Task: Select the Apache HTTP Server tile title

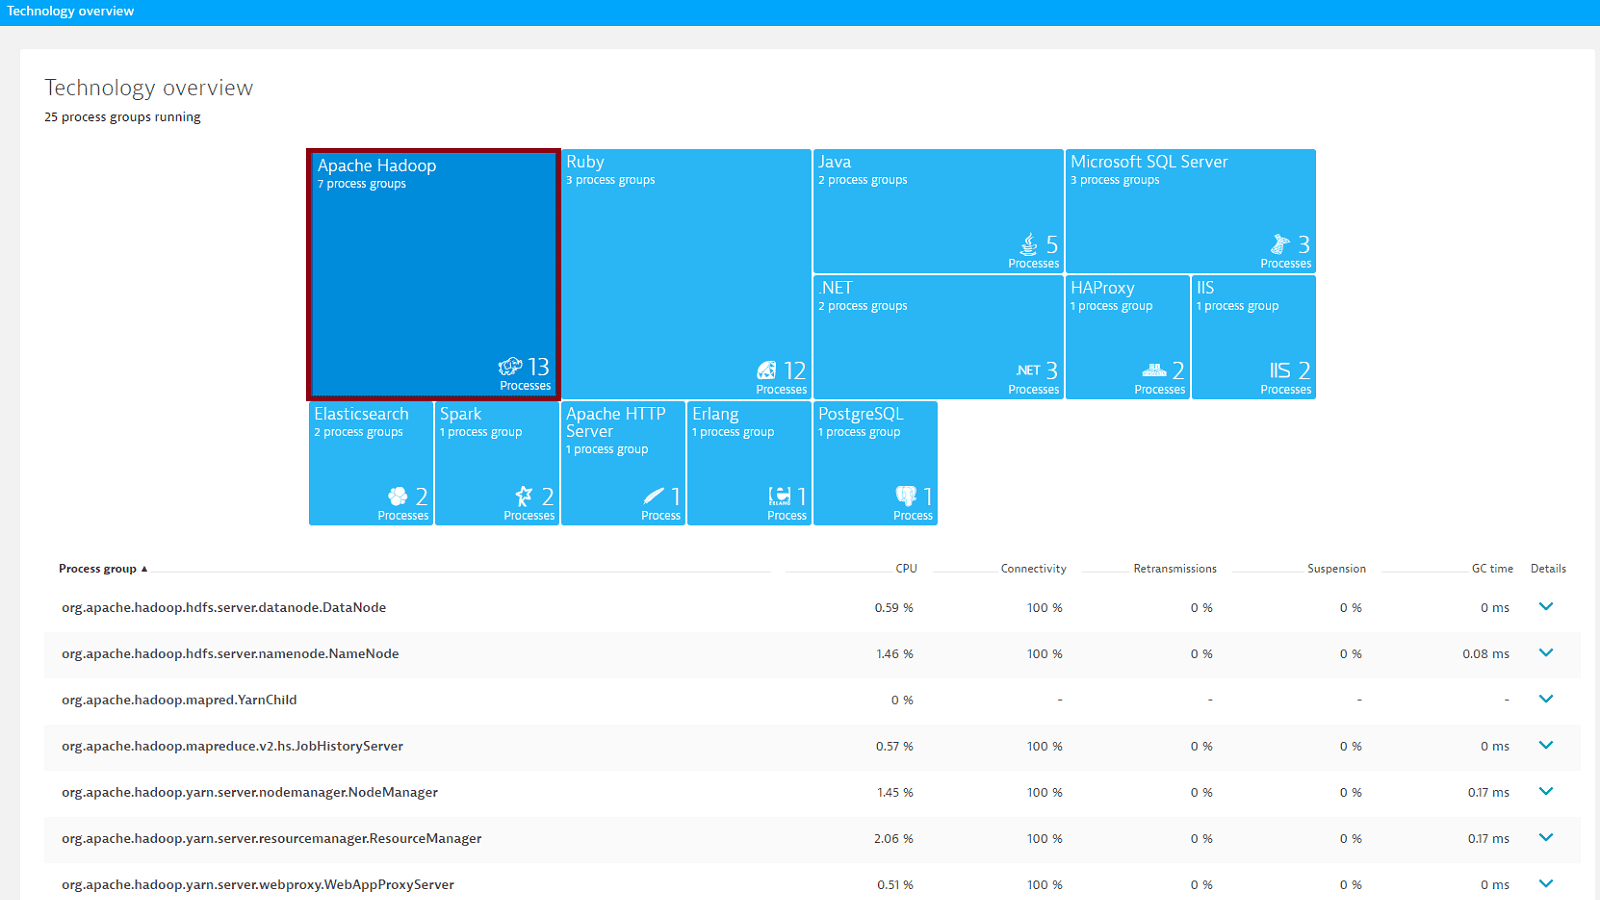Action: click(x=616, y=422)
